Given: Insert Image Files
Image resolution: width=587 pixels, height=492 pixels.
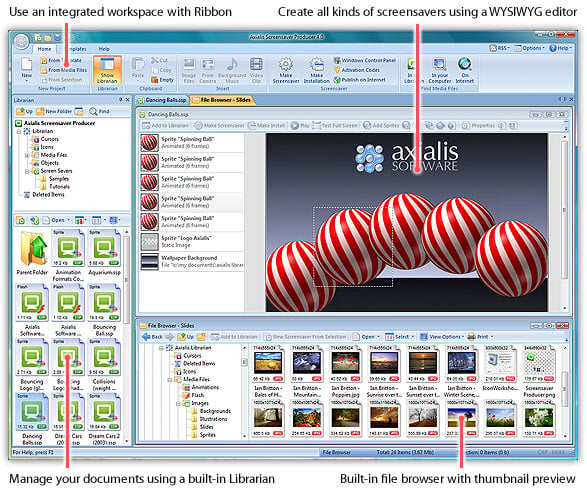Looking at the screenshot, I should coord(189,70).
